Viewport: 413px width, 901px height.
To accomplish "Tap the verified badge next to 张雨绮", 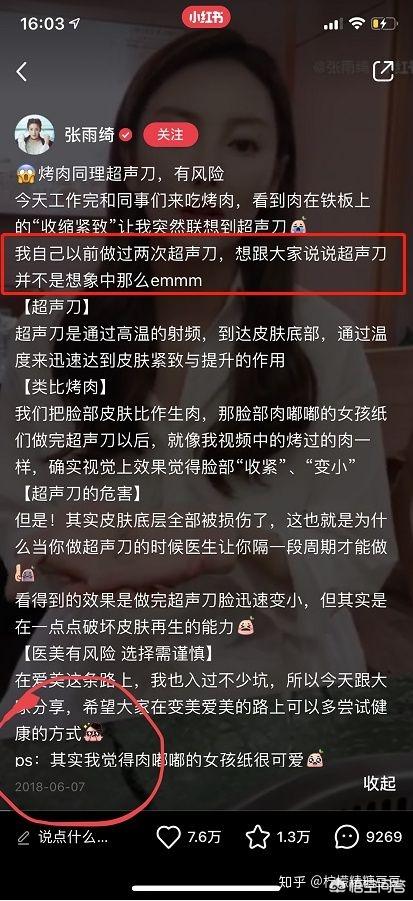I will pyautogui.click(x=125, y=135).
